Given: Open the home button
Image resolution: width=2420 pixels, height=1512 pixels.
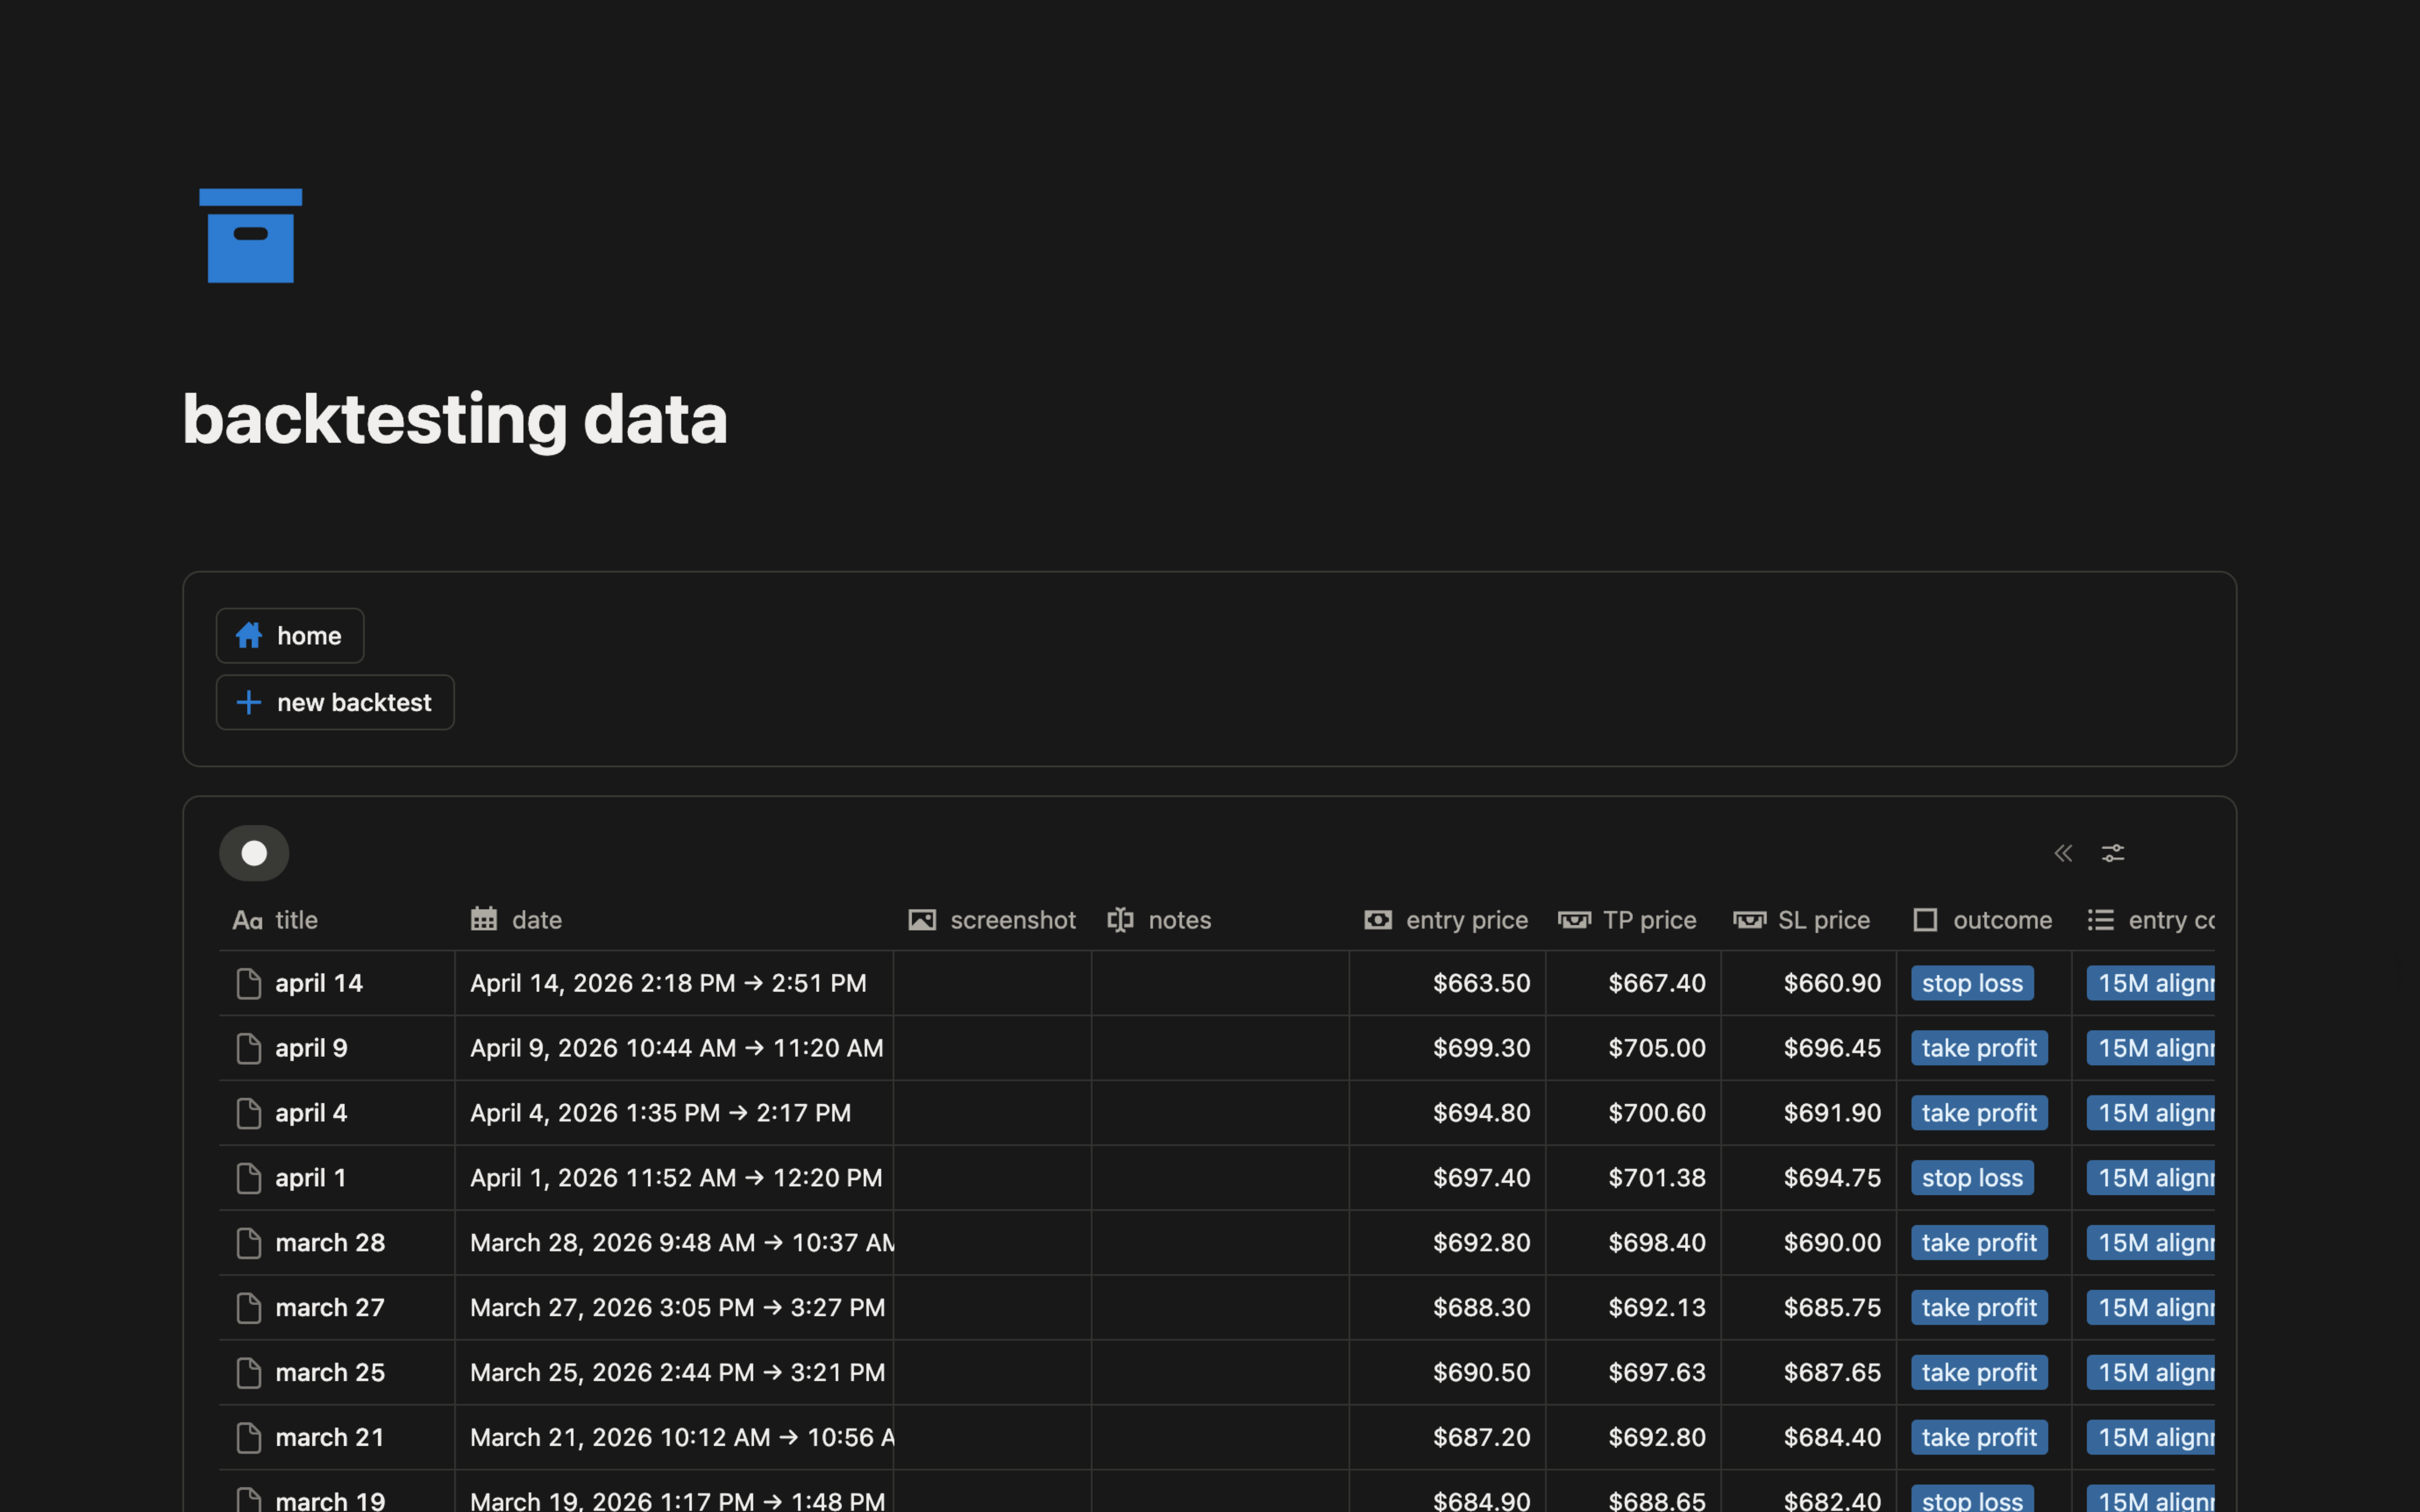Looking at the screenshot, I should (x=290, y=636).
